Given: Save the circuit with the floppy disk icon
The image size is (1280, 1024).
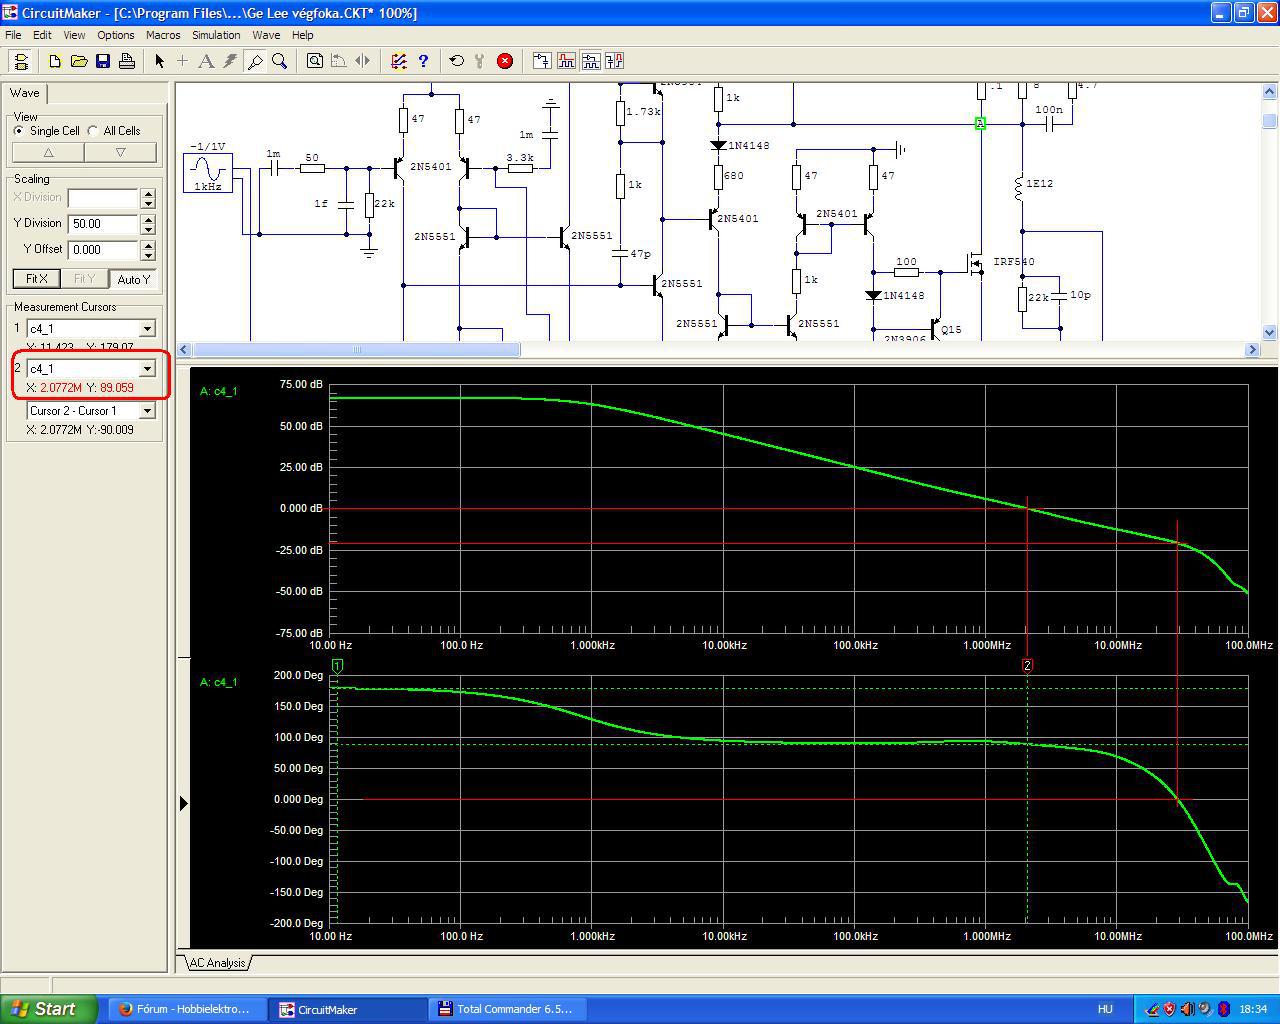Looking at the screenshot, I should pos(103,61).
